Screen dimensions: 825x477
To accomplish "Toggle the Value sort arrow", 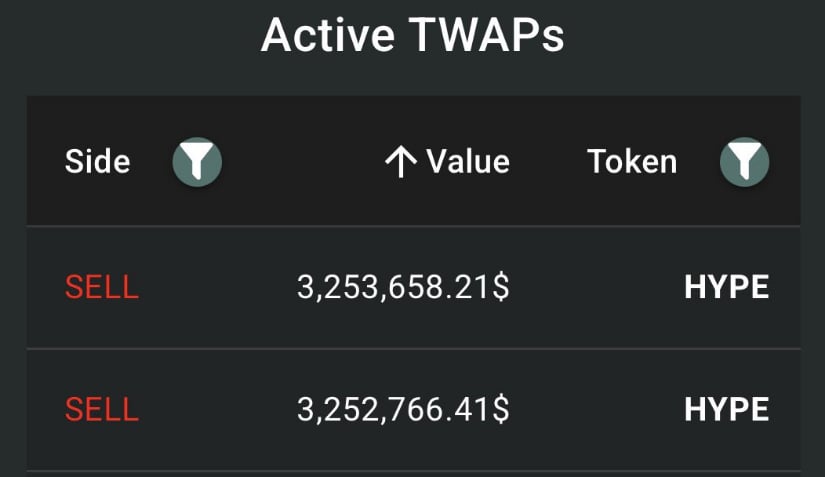I will (x=401, y=162).
